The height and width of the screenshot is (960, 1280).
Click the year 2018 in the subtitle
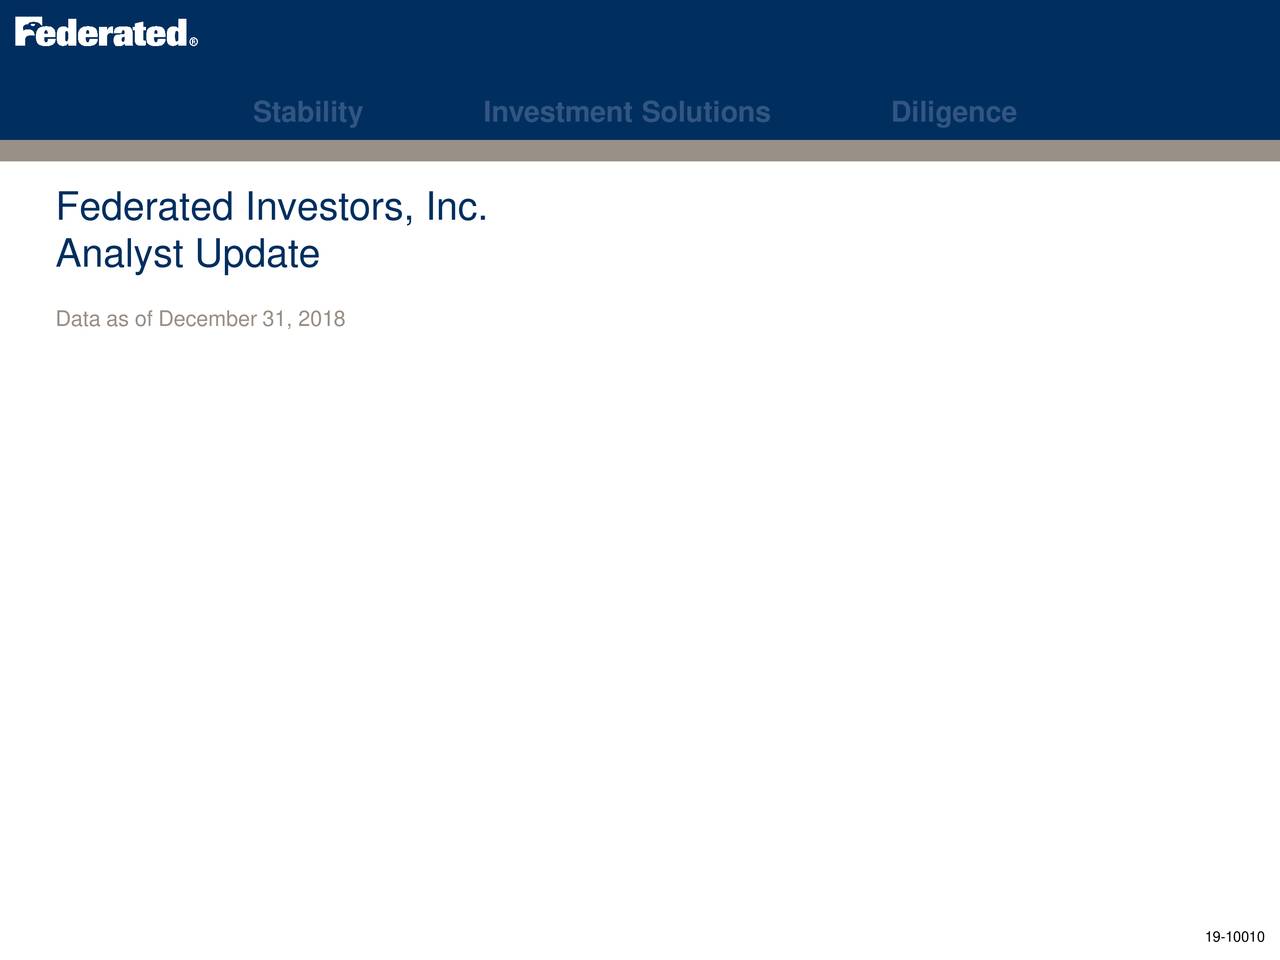[322, 319]
